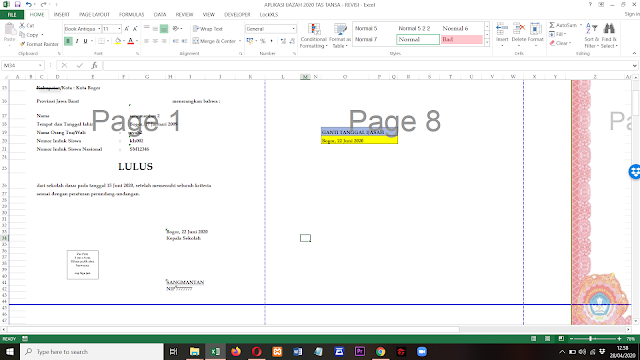Select the Bad cell style

(x=462, y=40)
